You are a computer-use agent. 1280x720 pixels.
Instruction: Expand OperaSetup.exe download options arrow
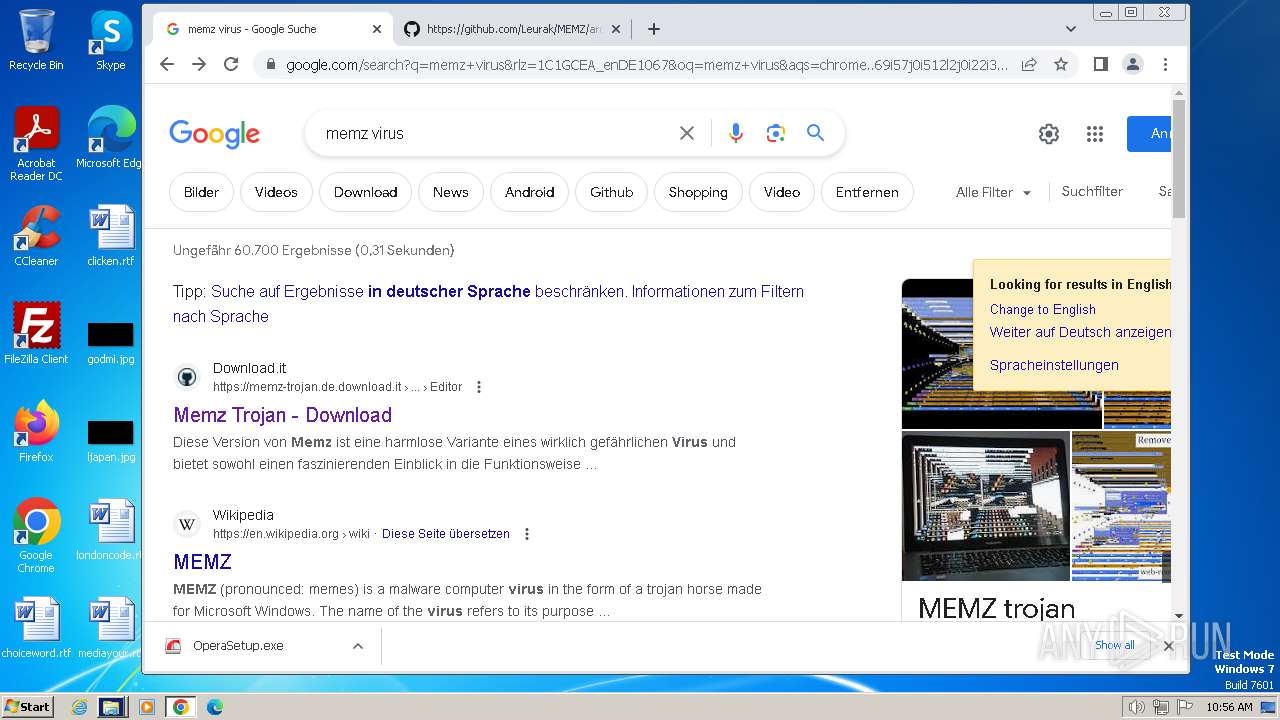click(x=358, y=646)
